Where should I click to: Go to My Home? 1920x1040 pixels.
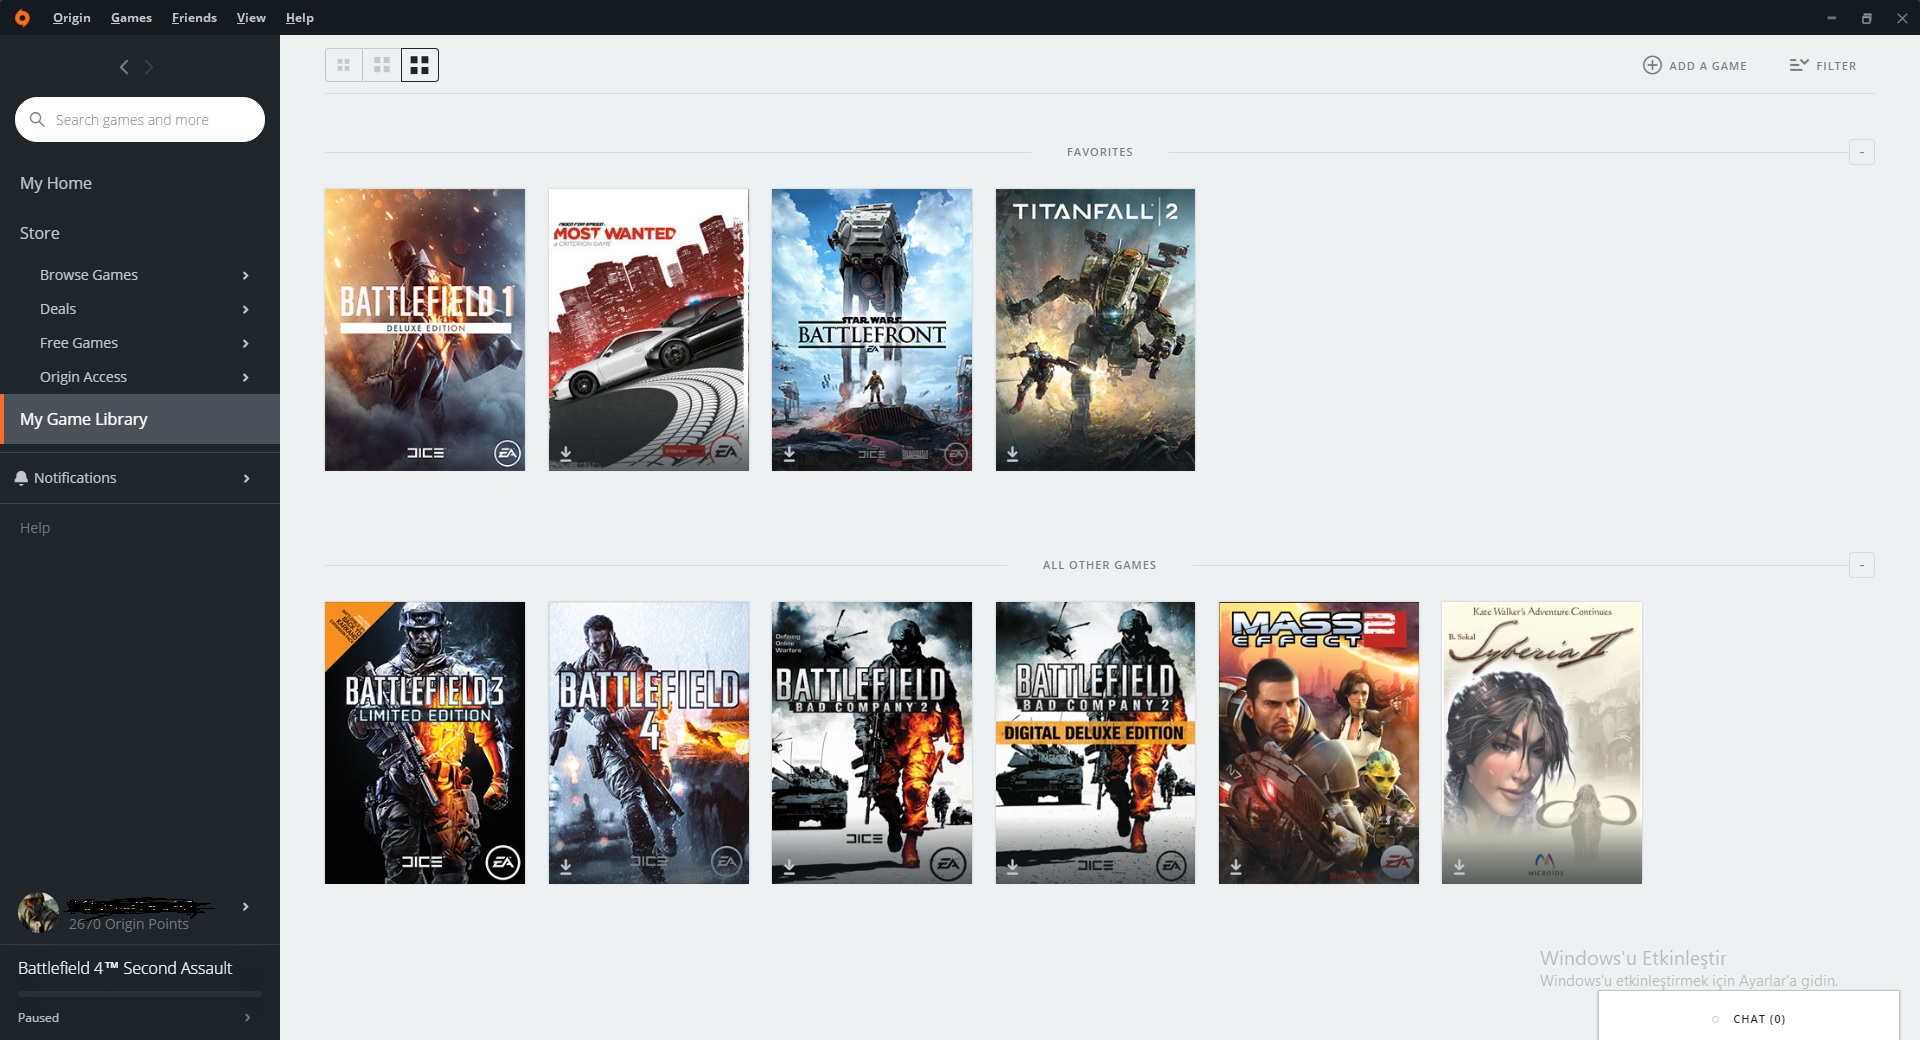coord(56,183)
